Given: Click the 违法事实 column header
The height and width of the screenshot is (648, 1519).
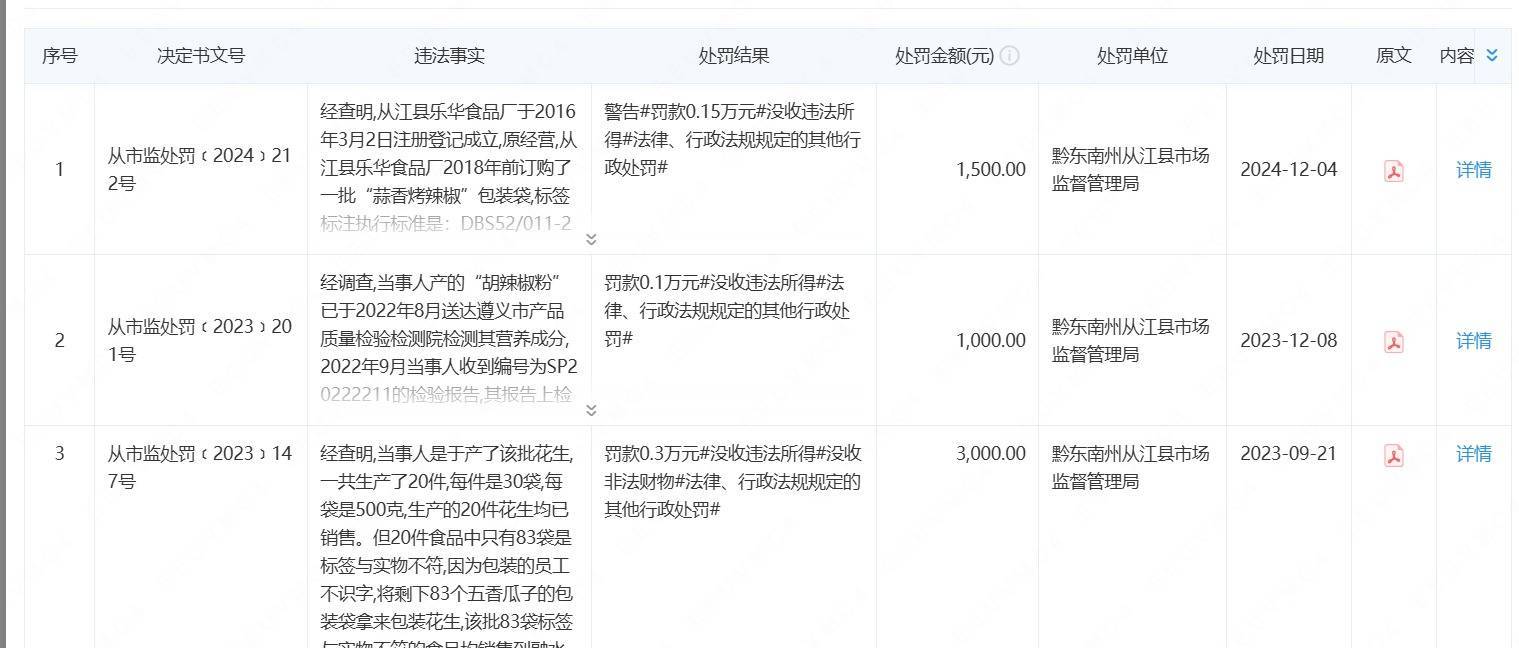Looking at the screenshot, I should [449, 56].
